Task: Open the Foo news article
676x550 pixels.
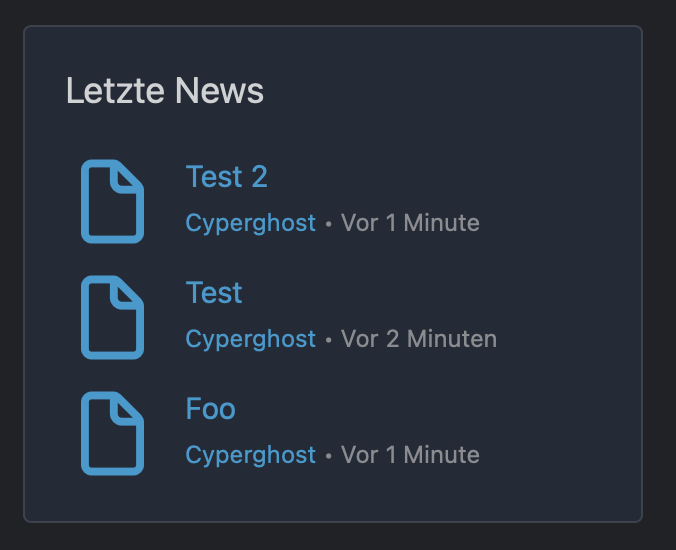Action: pos(211,409)
